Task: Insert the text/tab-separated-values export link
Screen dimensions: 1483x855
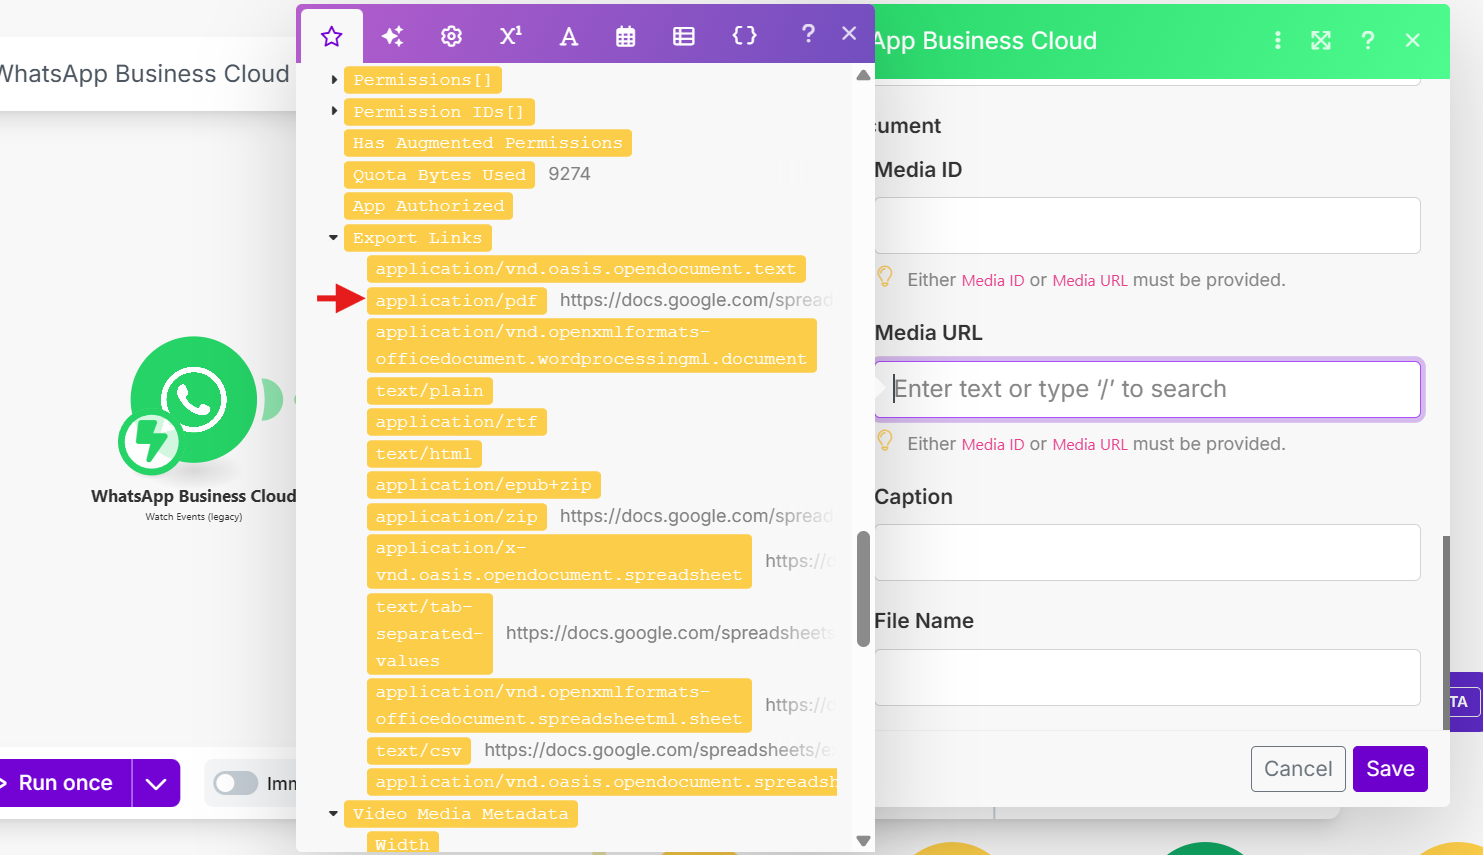Action: pyautogui.click(x=430, y=634)
